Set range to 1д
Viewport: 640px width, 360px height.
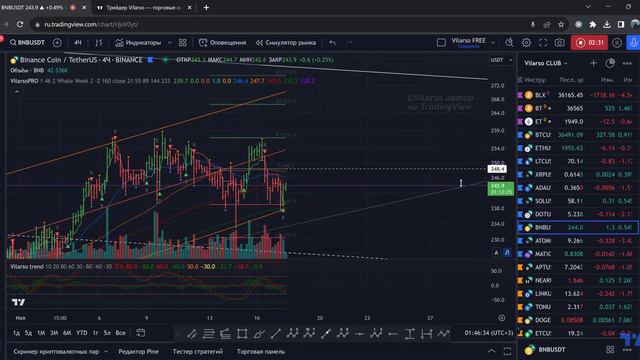16,333
